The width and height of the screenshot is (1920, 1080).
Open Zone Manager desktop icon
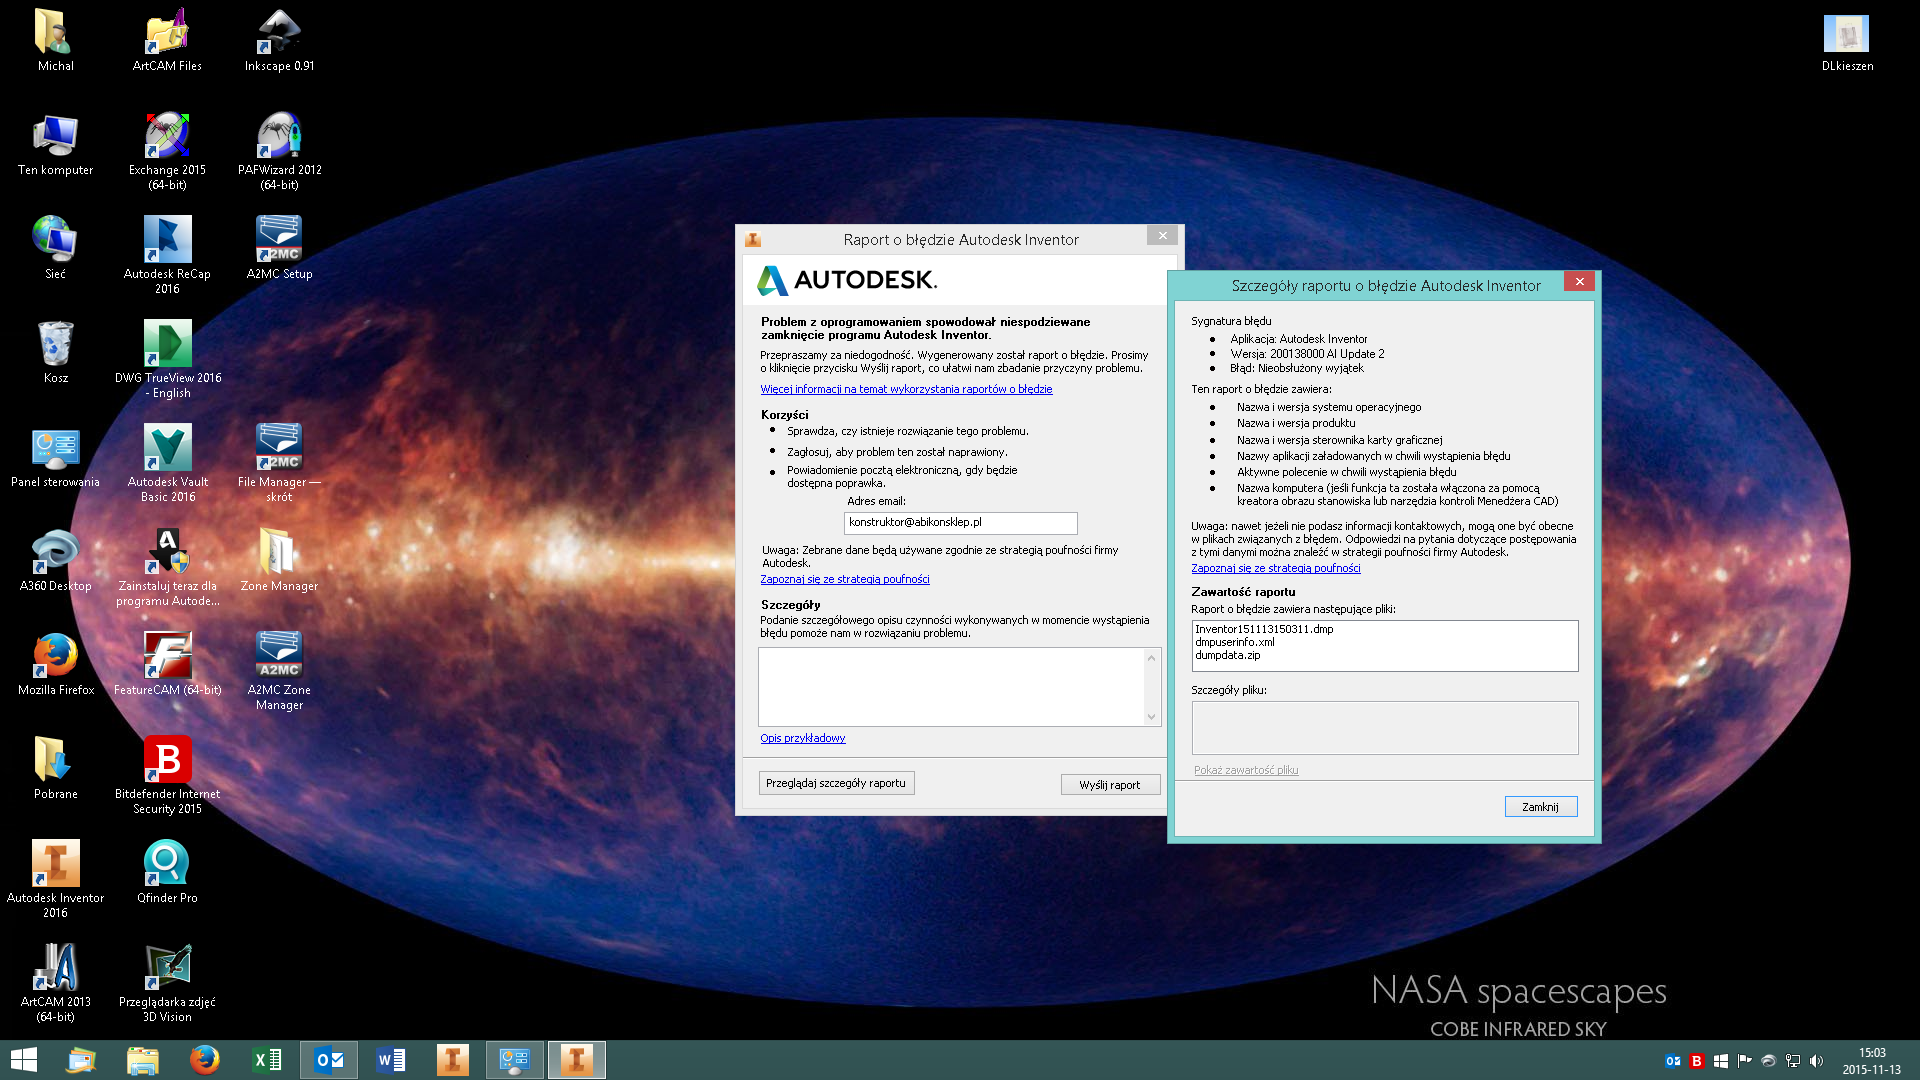(279, 560)
